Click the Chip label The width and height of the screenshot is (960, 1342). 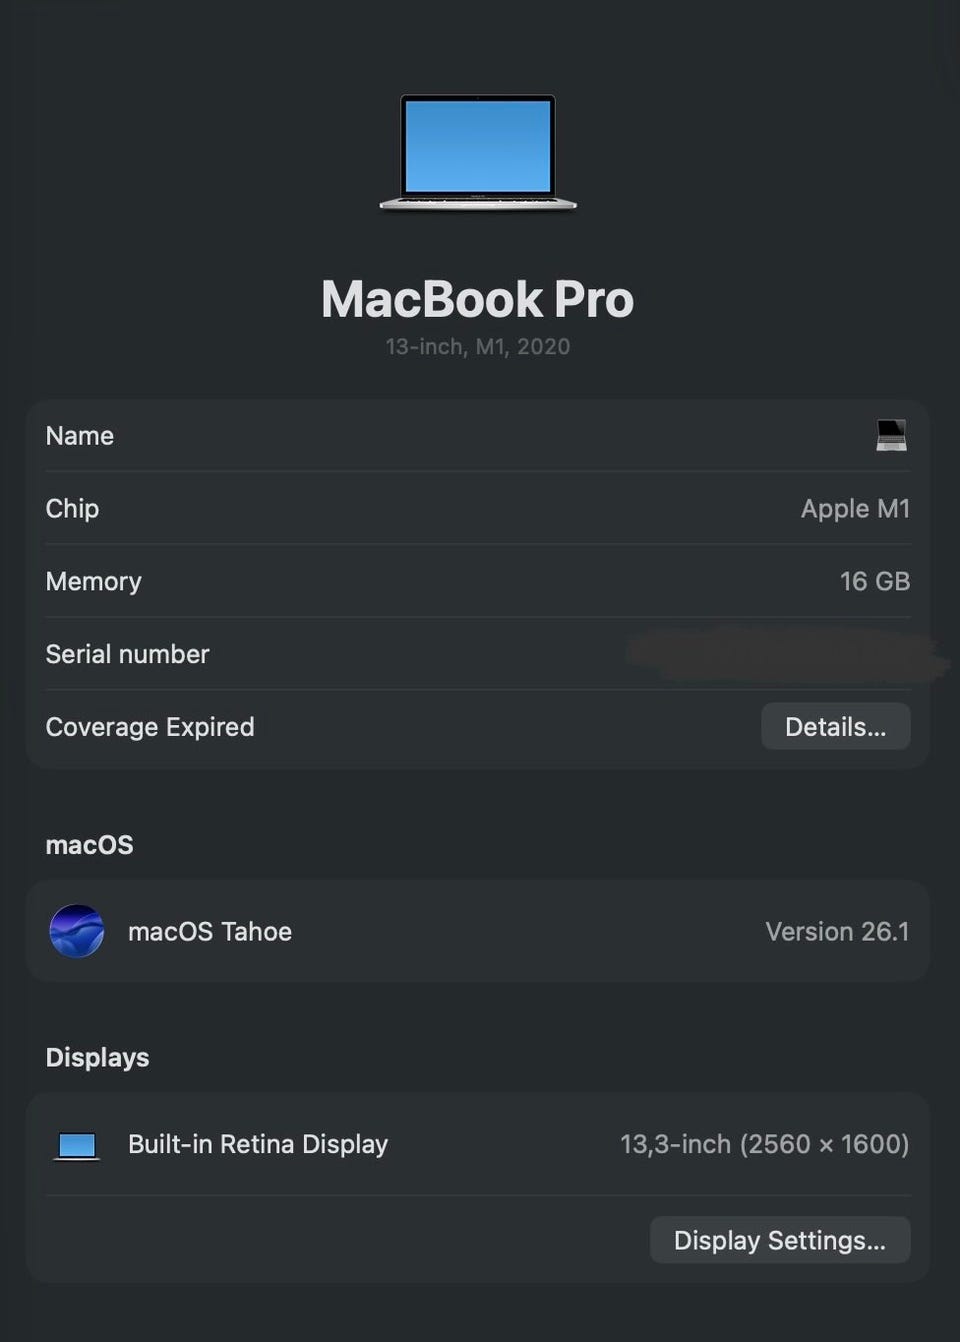point(72,508)
